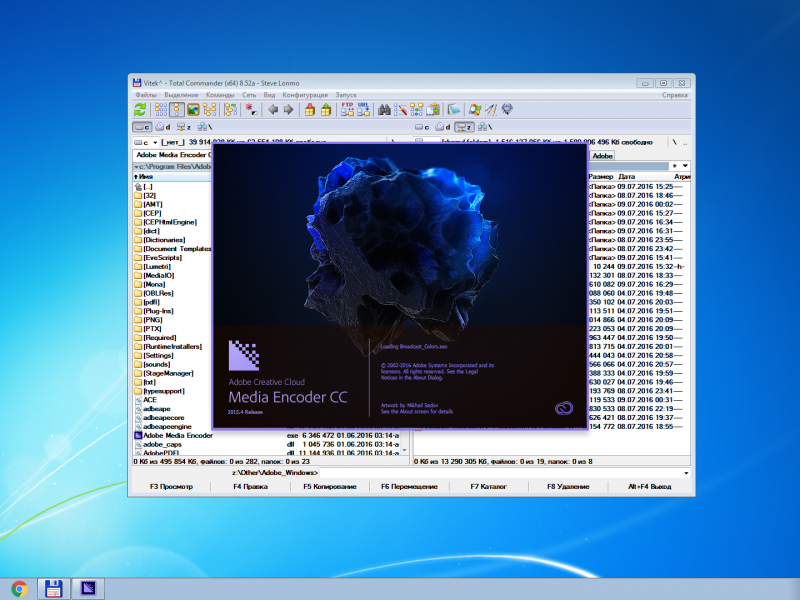Enable thumbnail view toolbar icon

[x=193, y=109]
